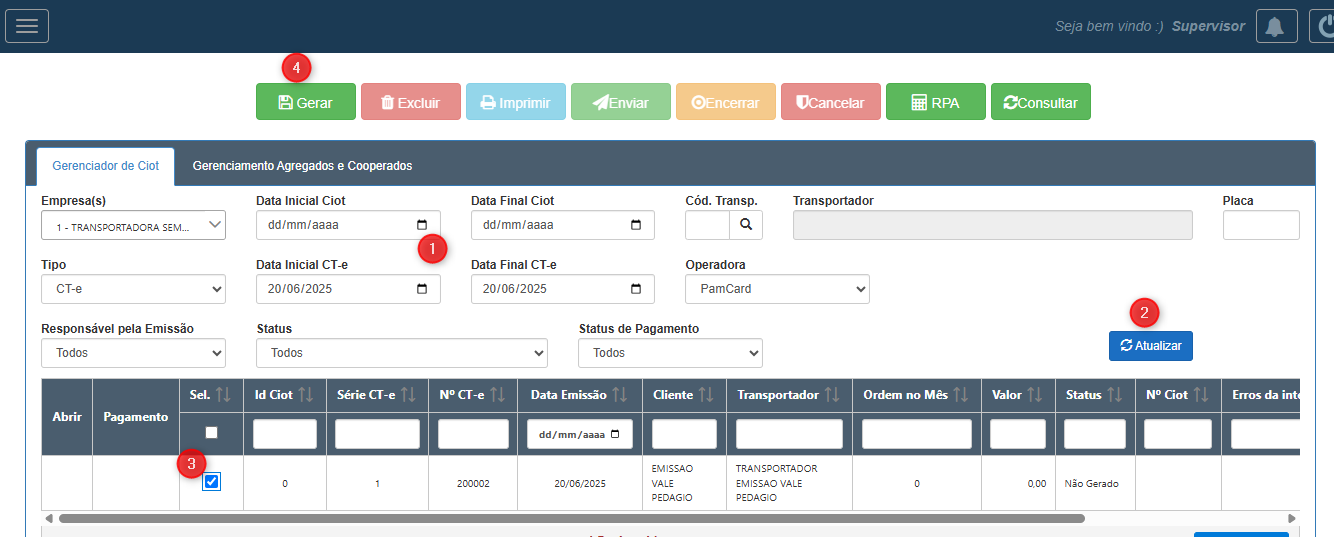This screenshot has width=1334, height=537.
Task: Open the Operadora PamCard dropdown
Action: 777,289
